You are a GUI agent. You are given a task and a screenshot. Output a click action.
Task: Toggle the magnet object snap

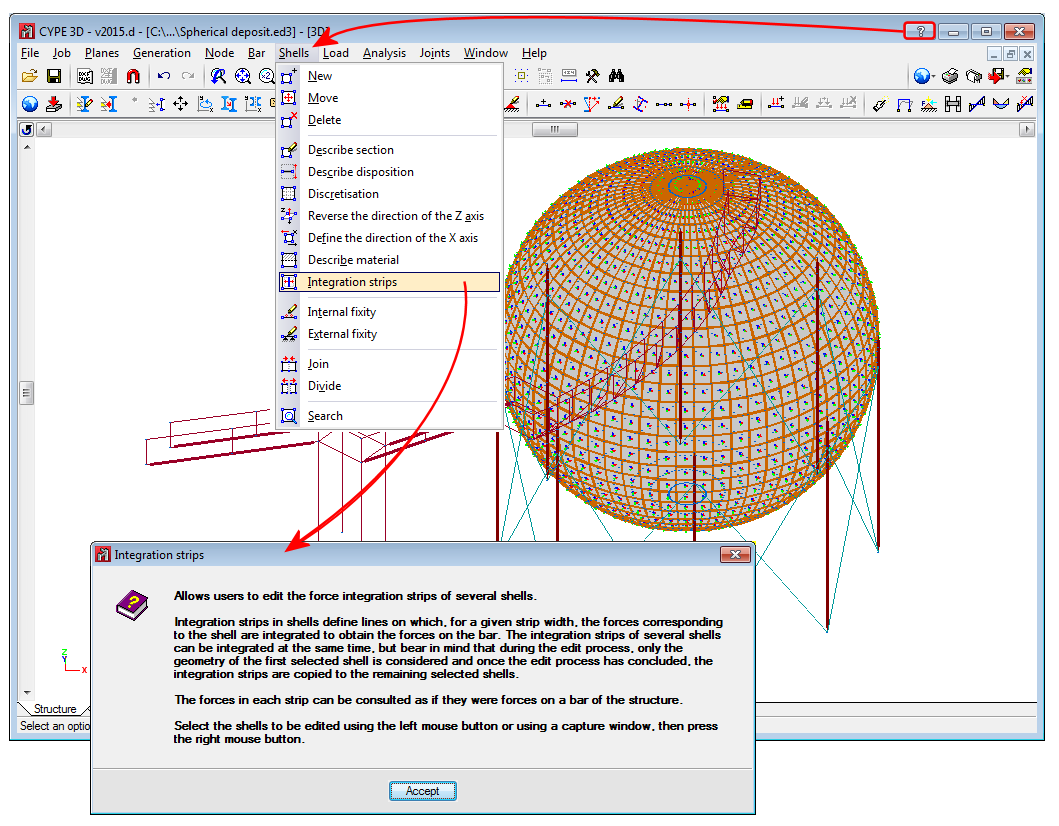133,76
